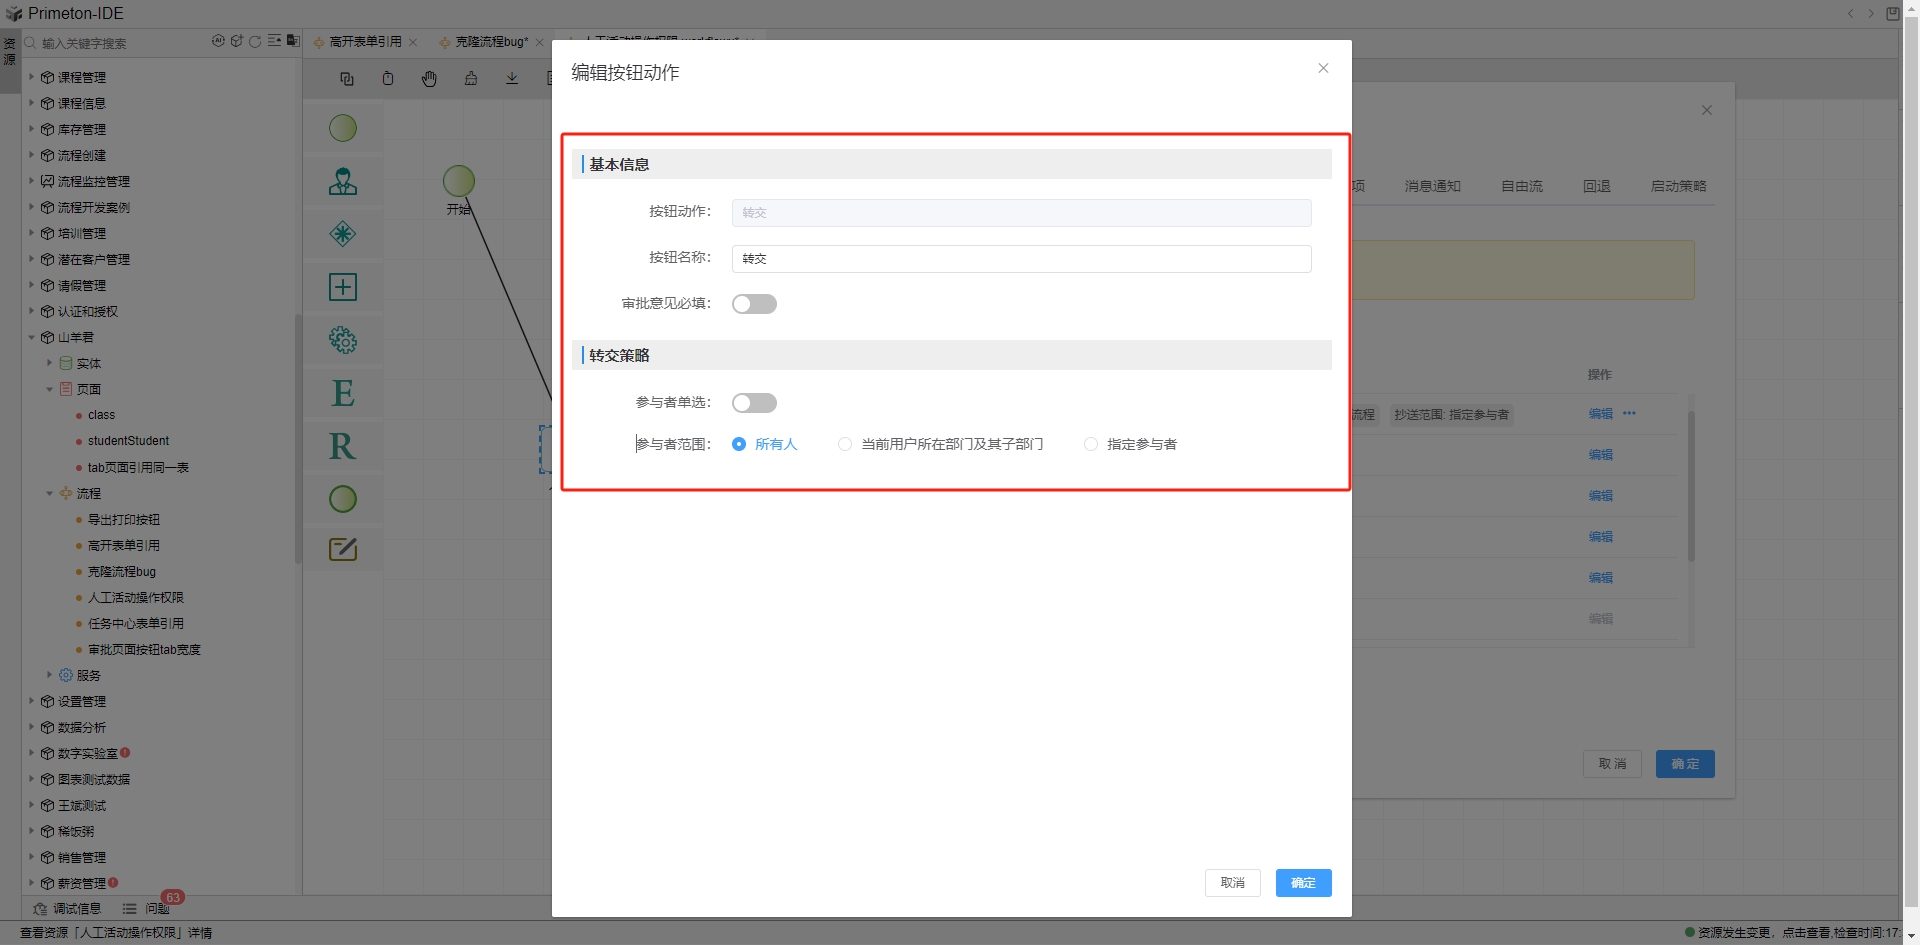Click the 按钮名称 input field

(x=1020, y=259)
